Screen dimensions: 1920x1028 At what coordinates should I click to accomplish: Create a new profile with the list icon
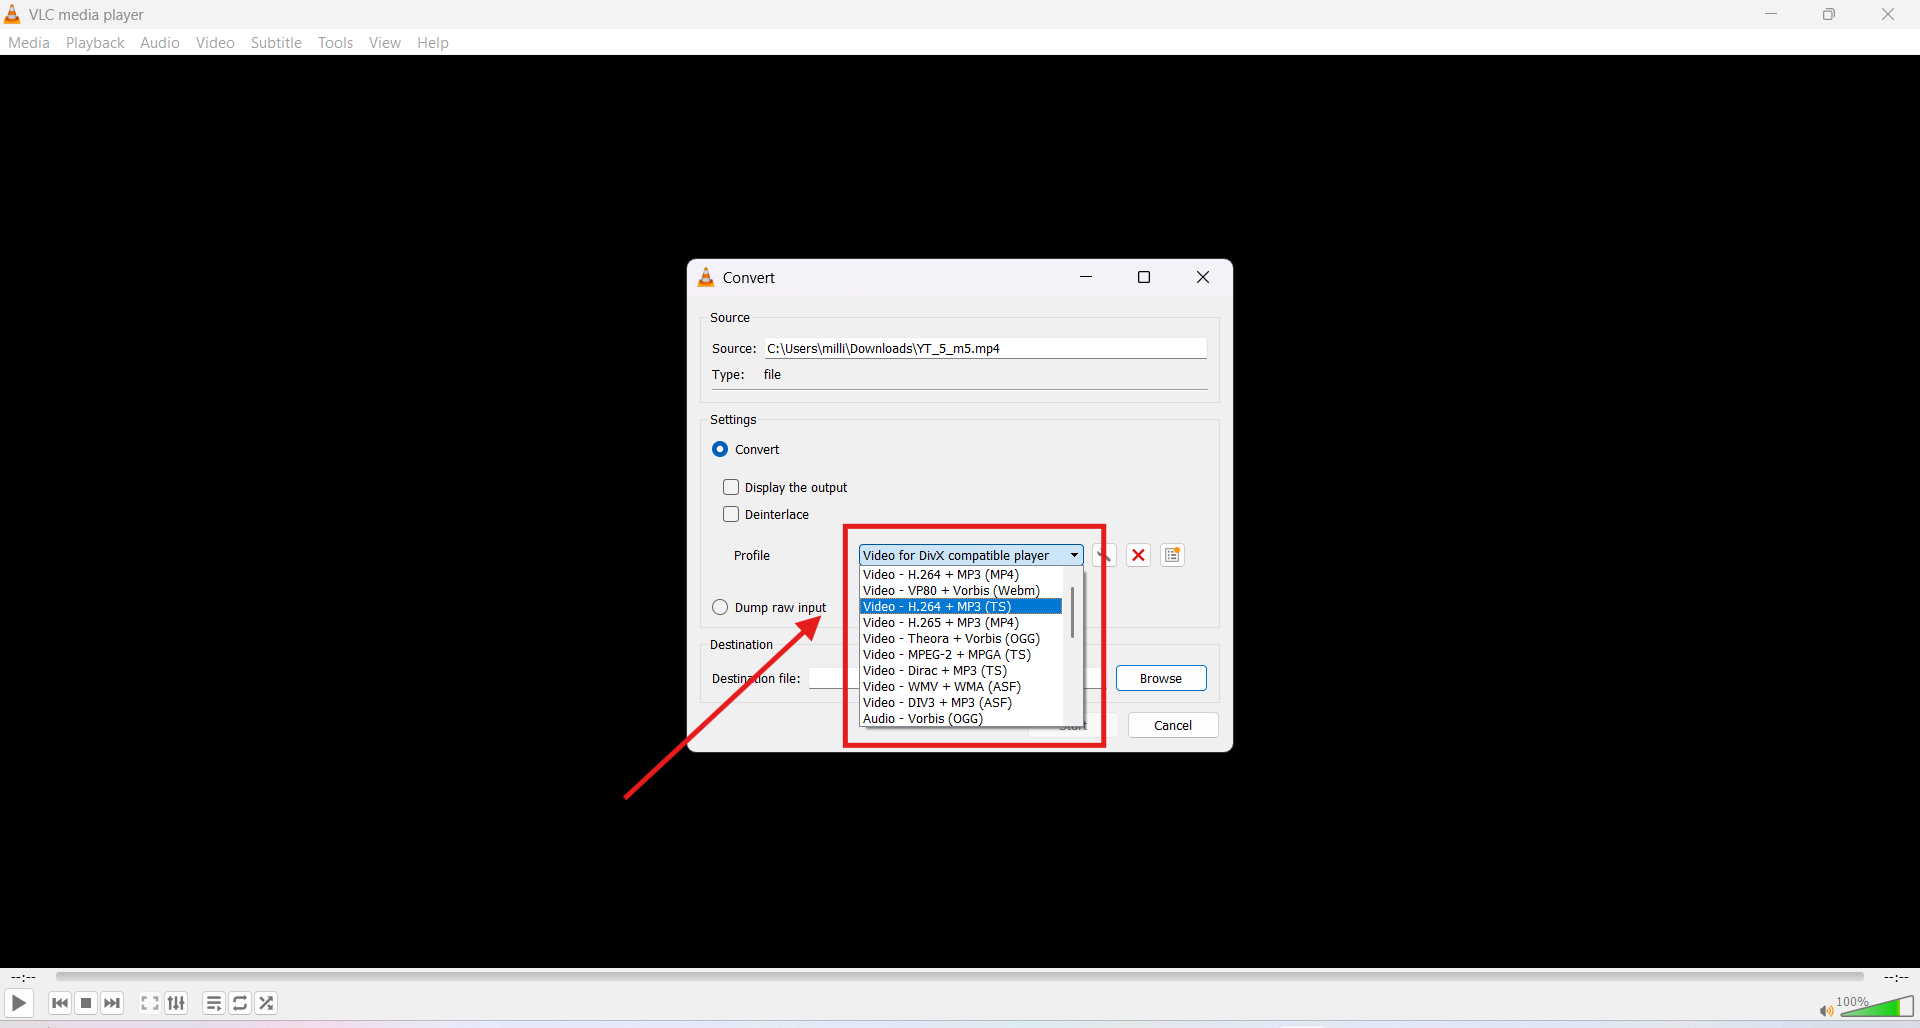(1171, 555)
